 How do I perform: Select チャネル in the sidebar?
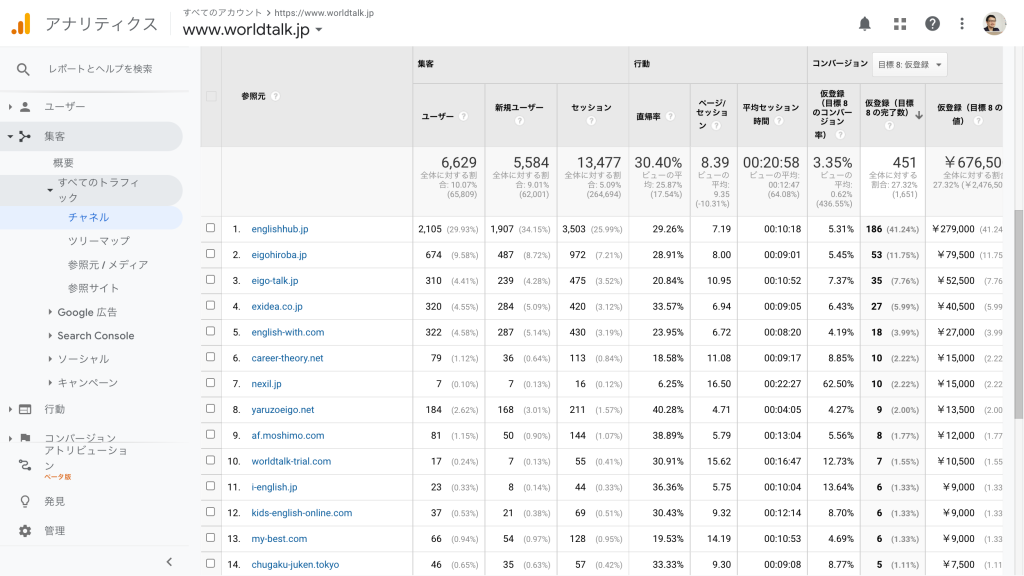pos(88,217)
